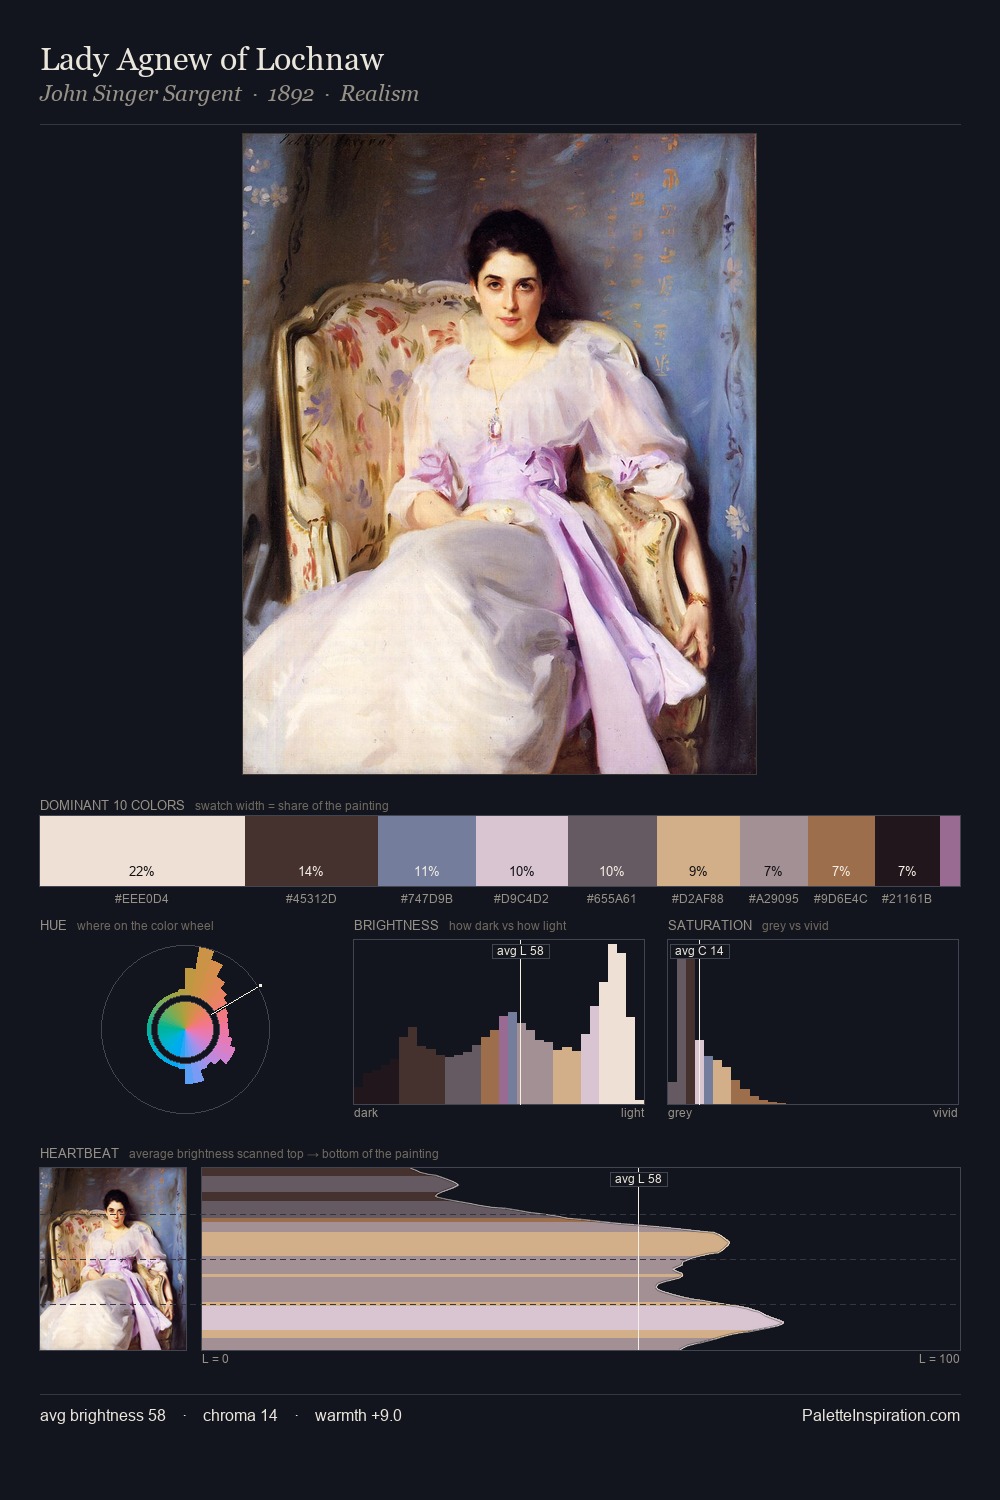Click the 9% share label
This screenshot has height=1500, width=1000.
(x=698, y=871)
